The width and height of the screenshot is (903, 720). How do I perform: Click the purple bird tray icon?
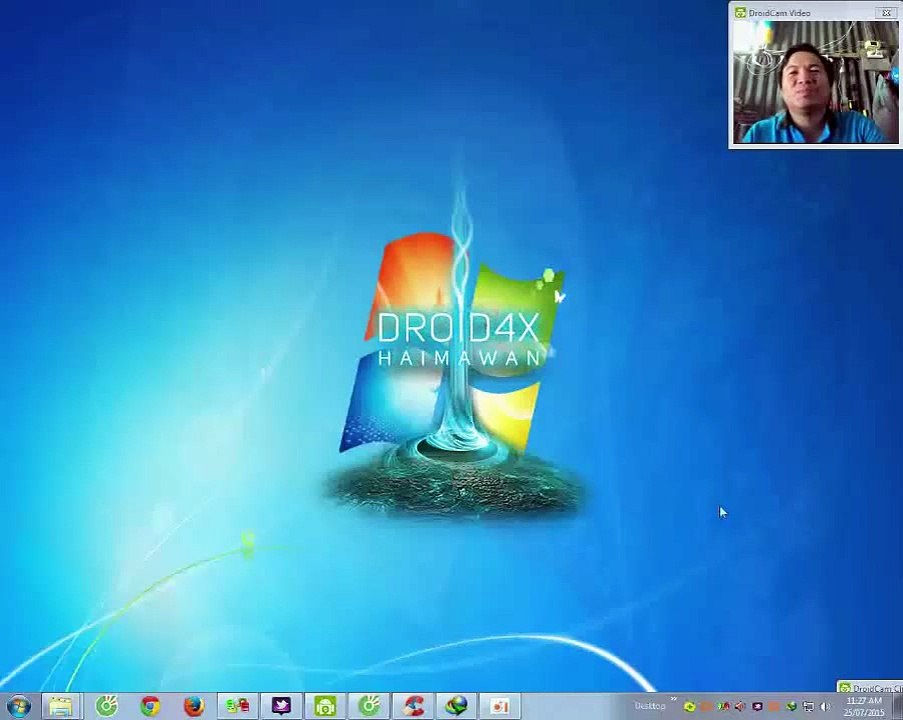(757, 707)
